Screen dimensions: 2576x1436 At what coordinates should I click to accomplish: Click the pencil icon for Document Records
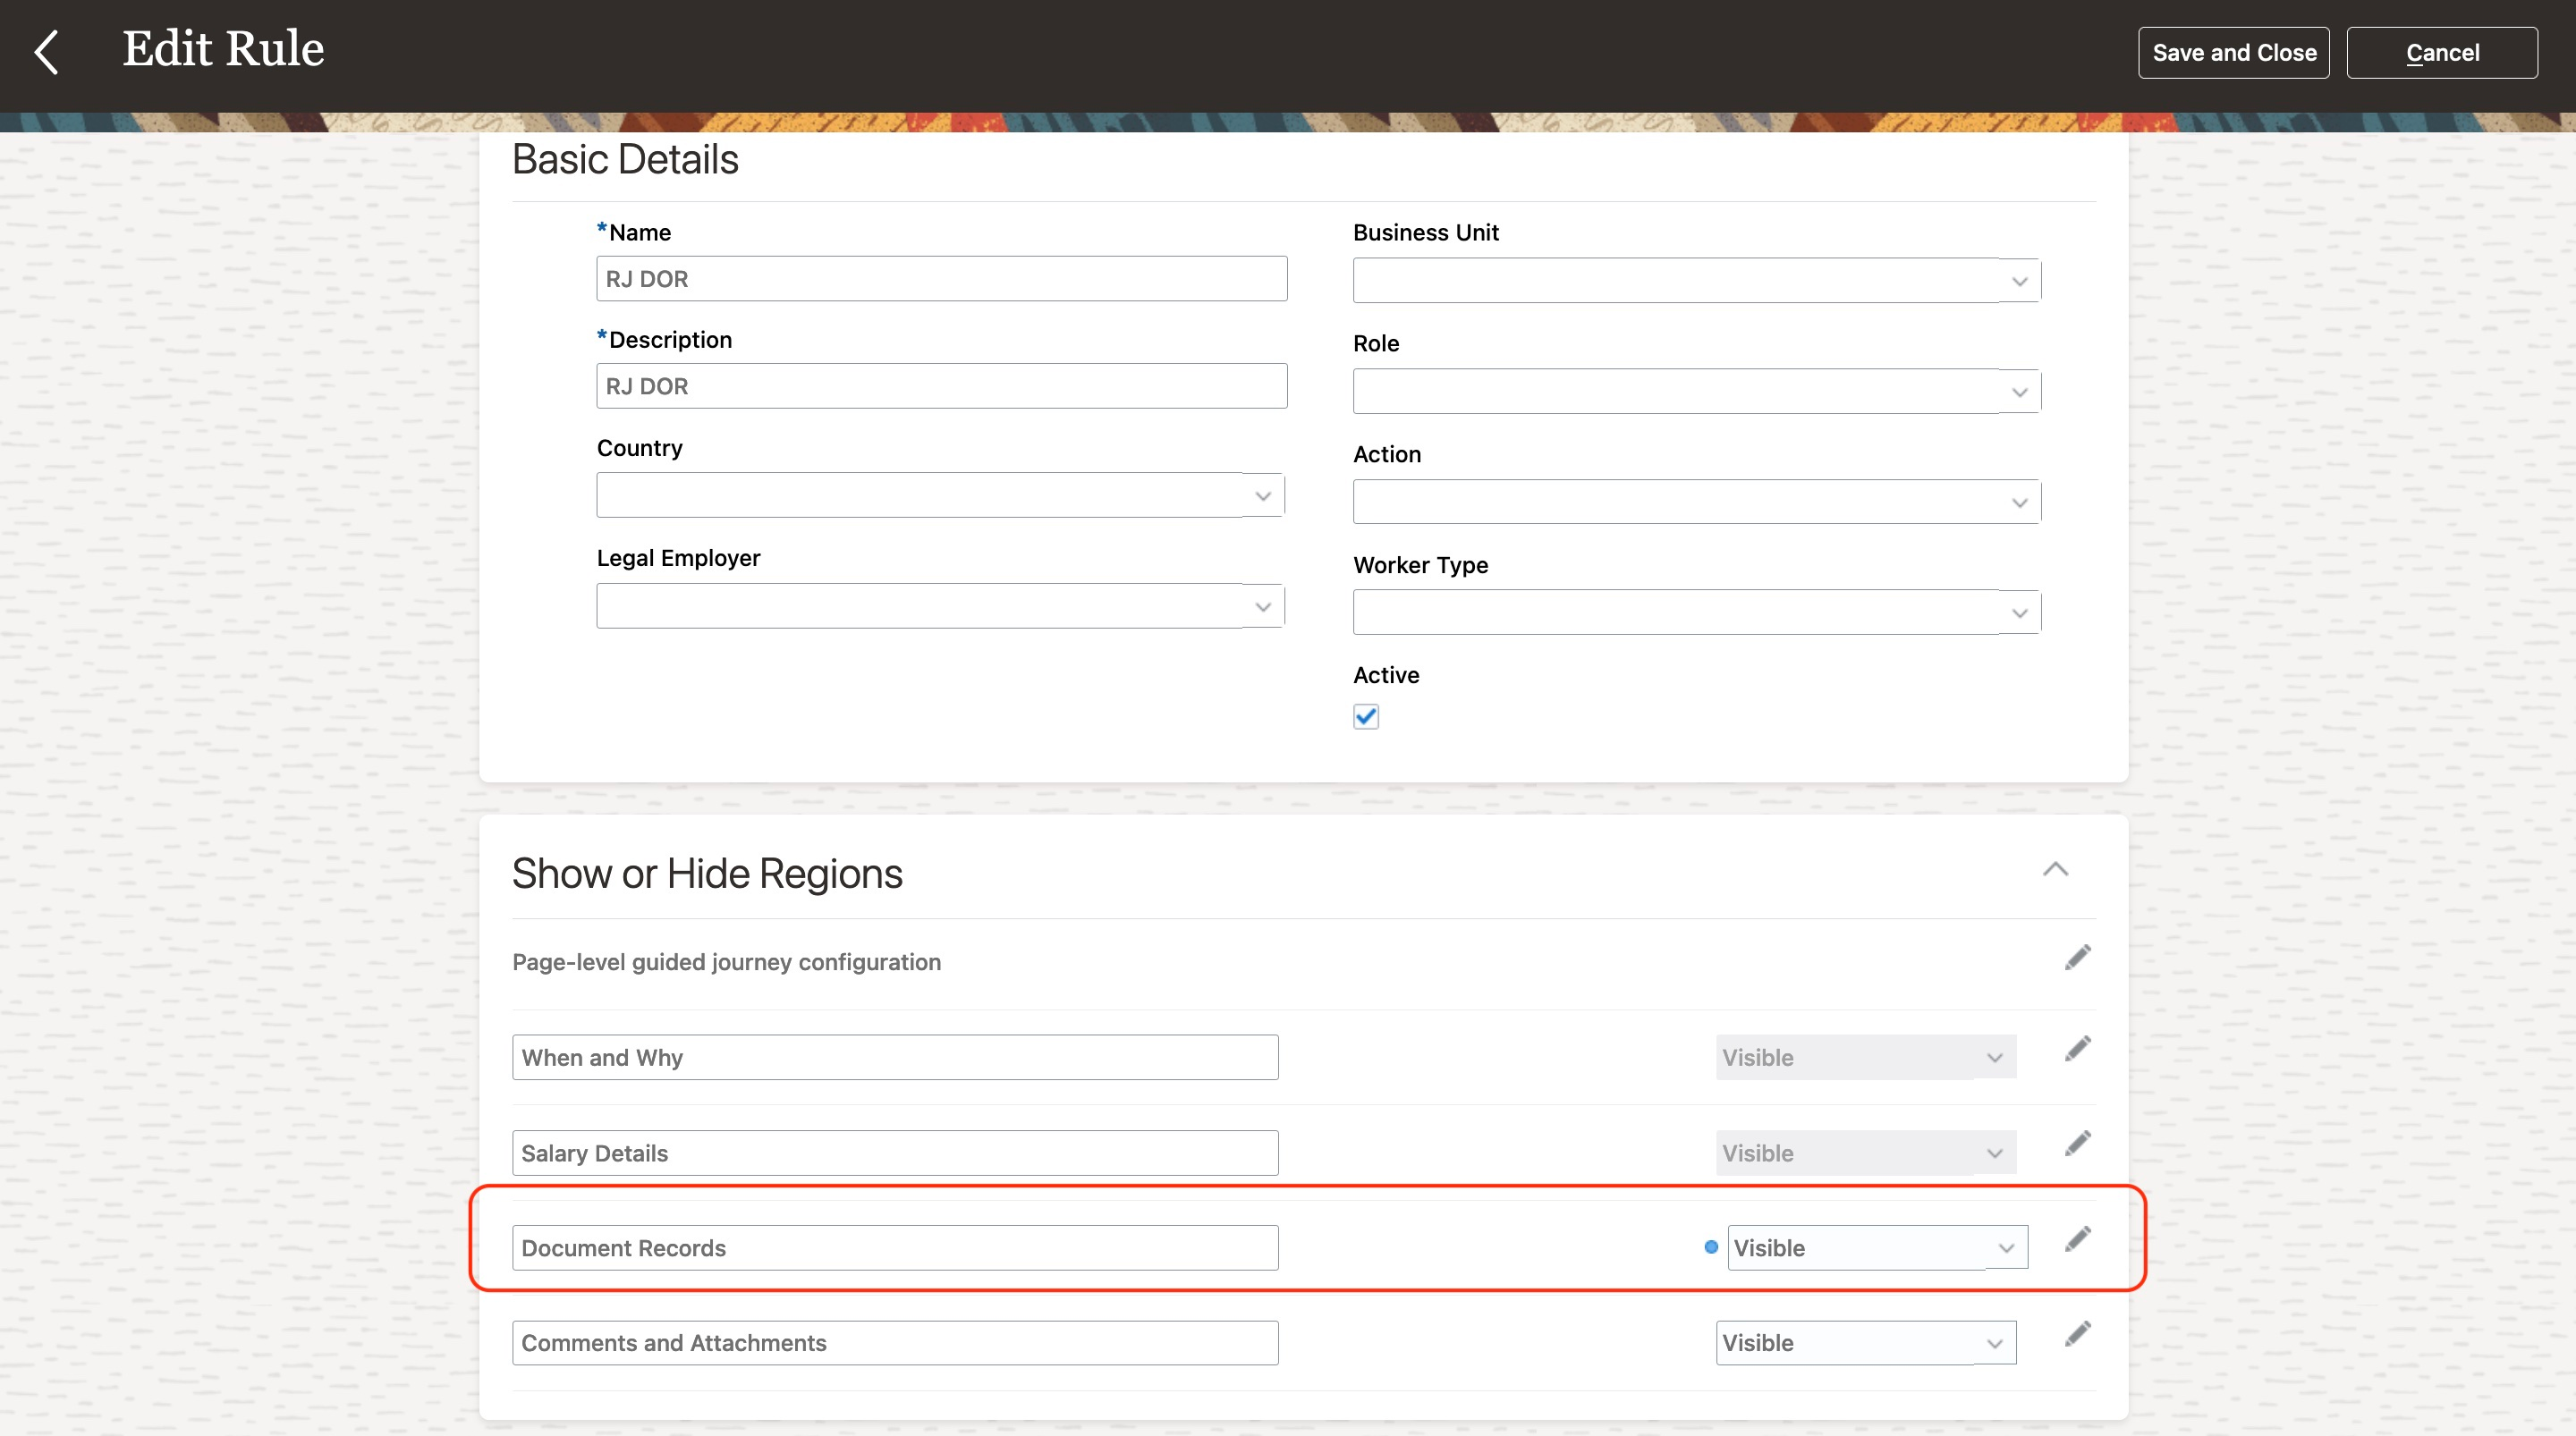click(x=2077, y=1239)
